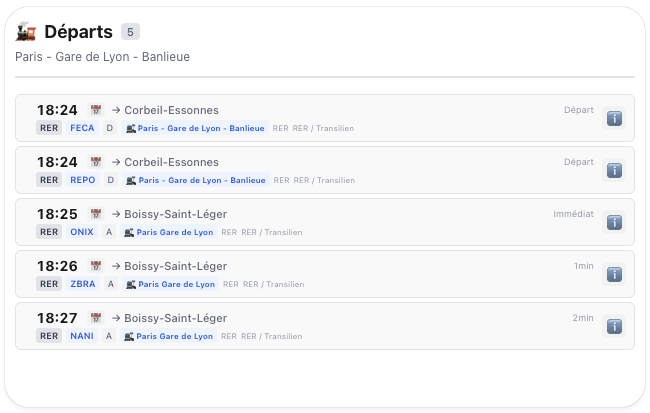Viewport: 650px width, 413px height.
Task: Click the train icon beside Départs
Action: coord(26,32)
